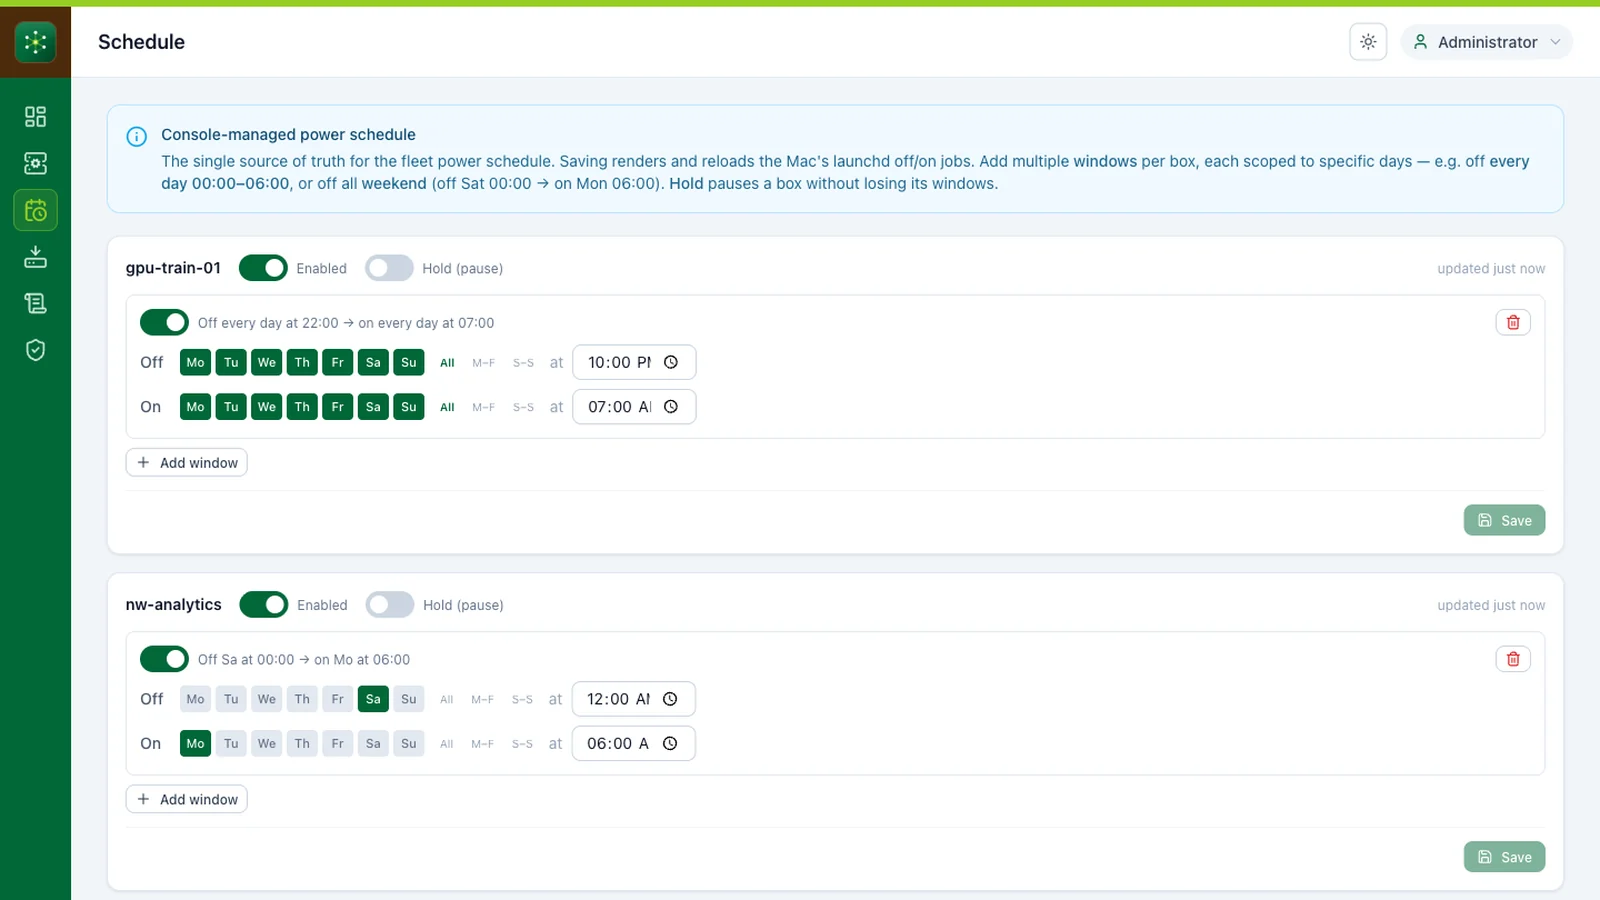This screenshot has width=1600, height=900.
Task: Click 'Off Sa at 00:00 → on Mo at 06:00' summary
Action: (304, 660)
